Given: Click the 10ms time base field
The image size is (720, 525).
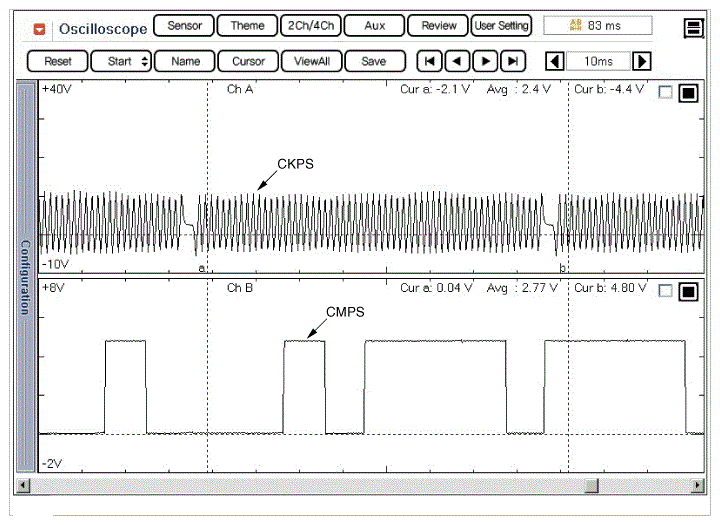Looking at the screenshot, I should tap(598, 61).
